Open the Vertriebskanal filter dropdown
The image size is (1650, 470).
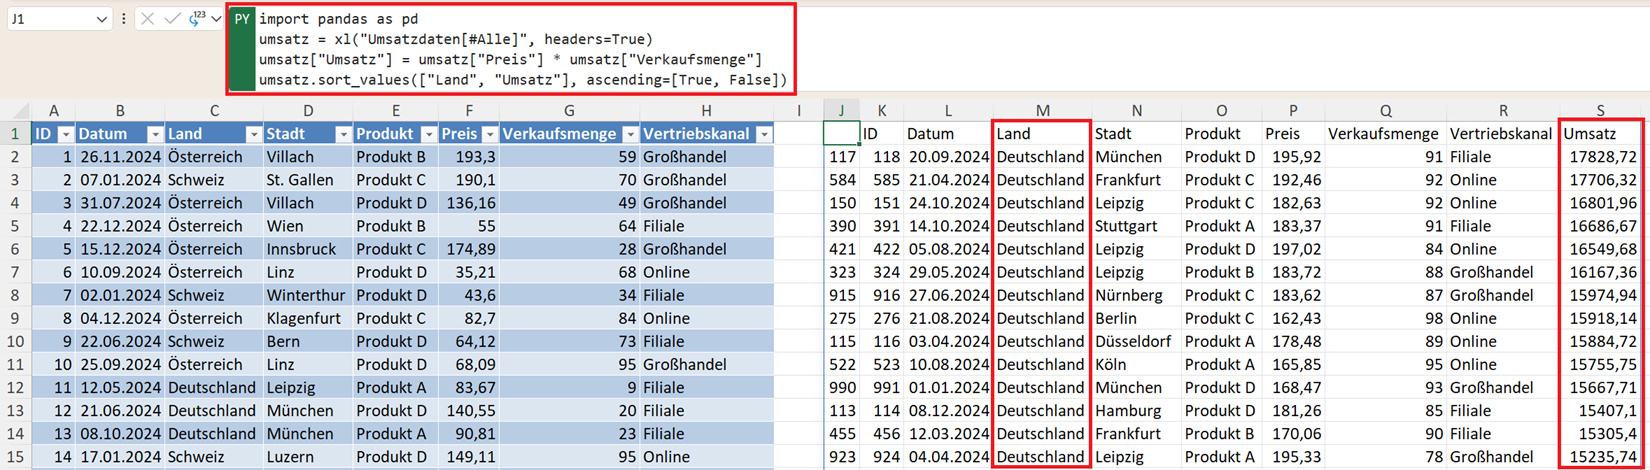764,134
